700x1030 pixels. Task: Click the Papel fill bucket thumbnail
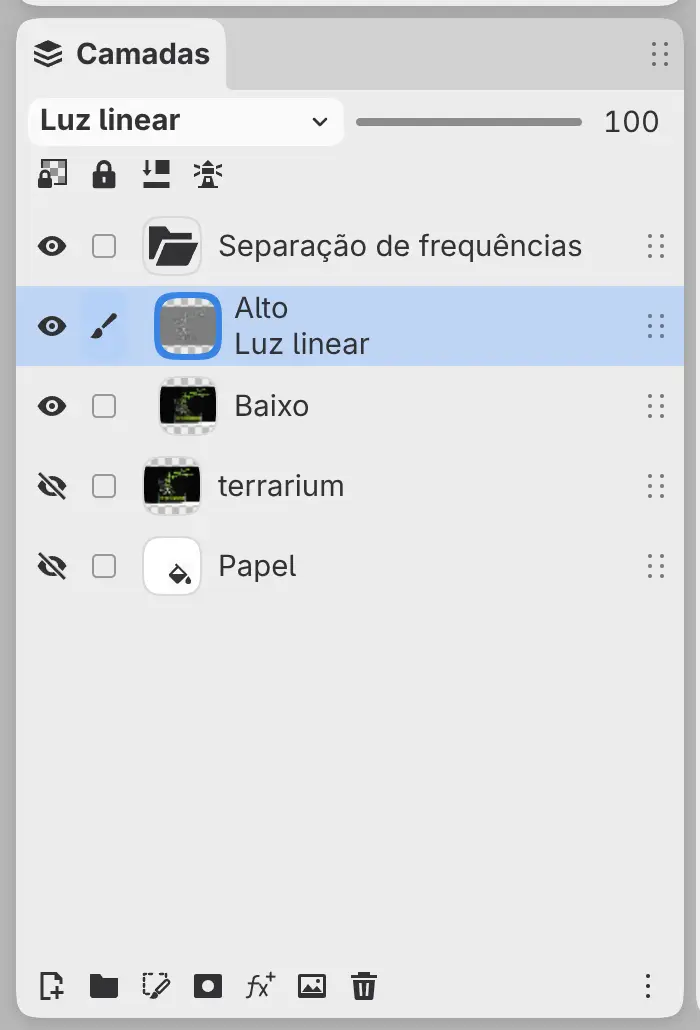click(x=172, y=566)
